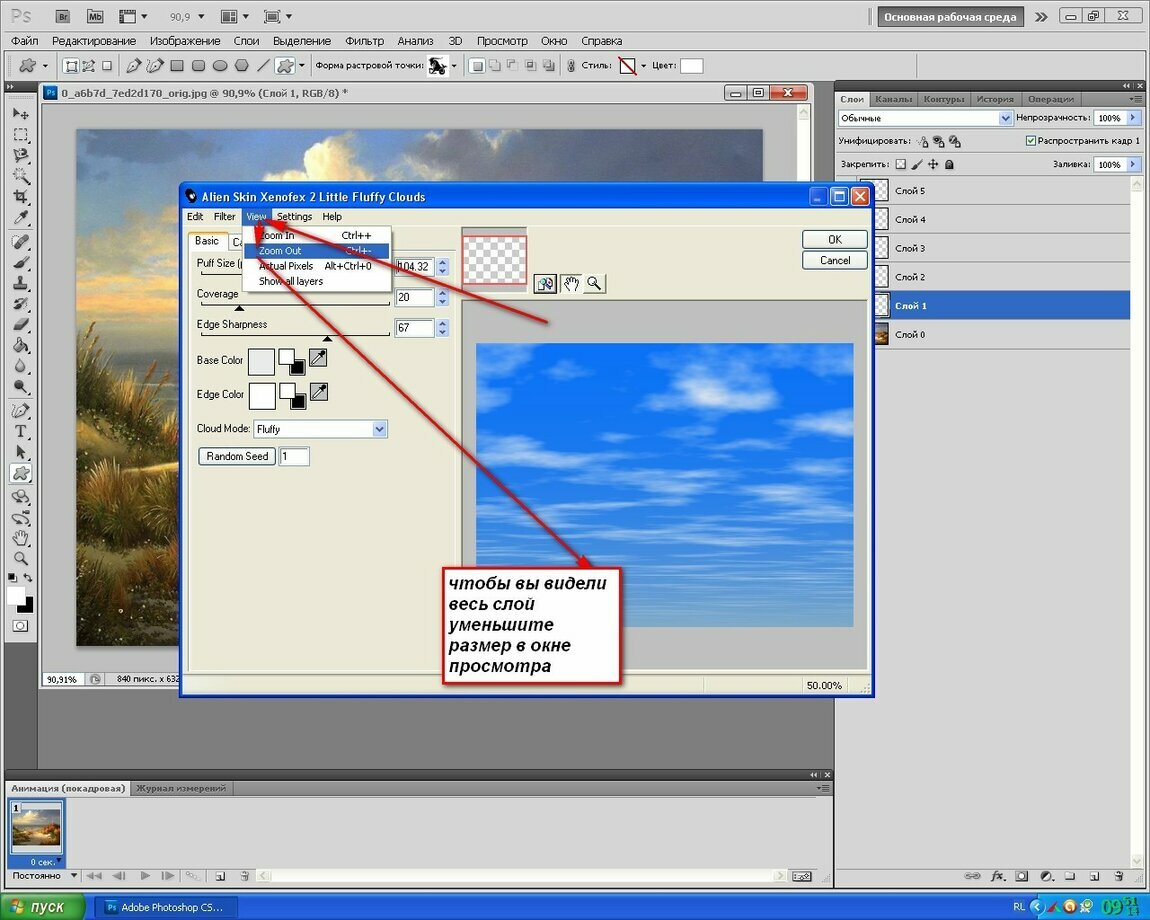Viewport: 1150px width, 920px height.
Task: Click the OK button in Xenofex dialog
Action: pyautogui.click(x=835, y=240)
